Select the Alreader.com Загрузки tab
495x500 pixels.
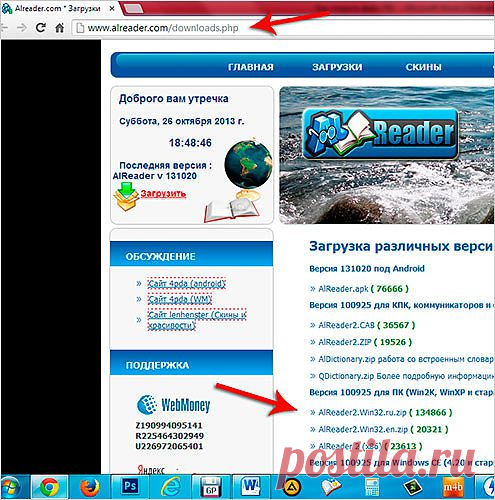(58, 9)
